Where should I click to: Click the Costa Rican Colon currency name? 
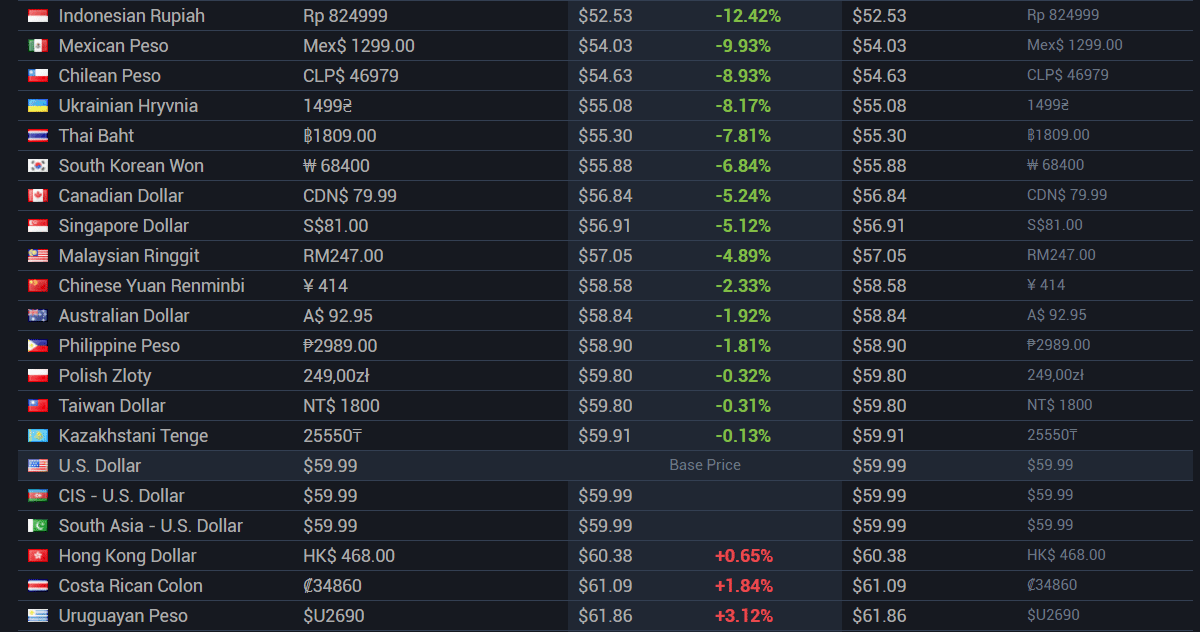(130, 586)
